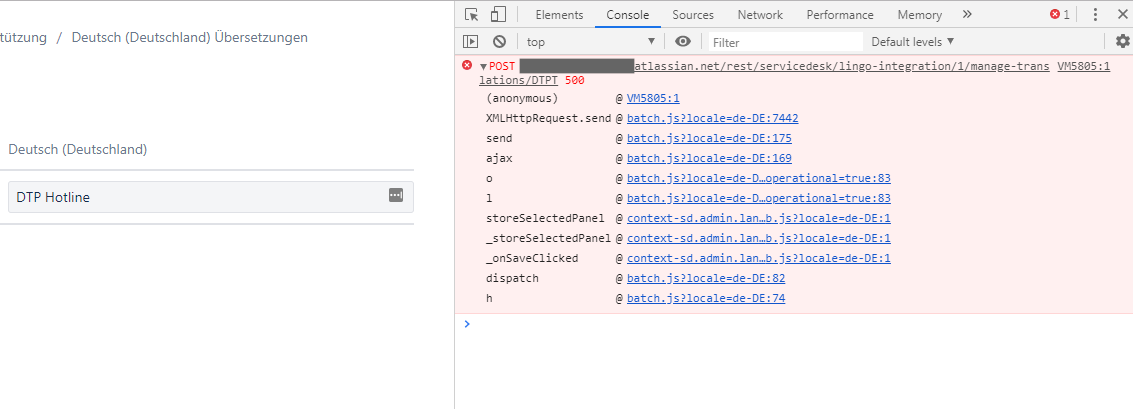Screen dimensions: 1133x409
Task: Click the XMLHttpRequest.send function name
Action: click(x=548, y=118)
